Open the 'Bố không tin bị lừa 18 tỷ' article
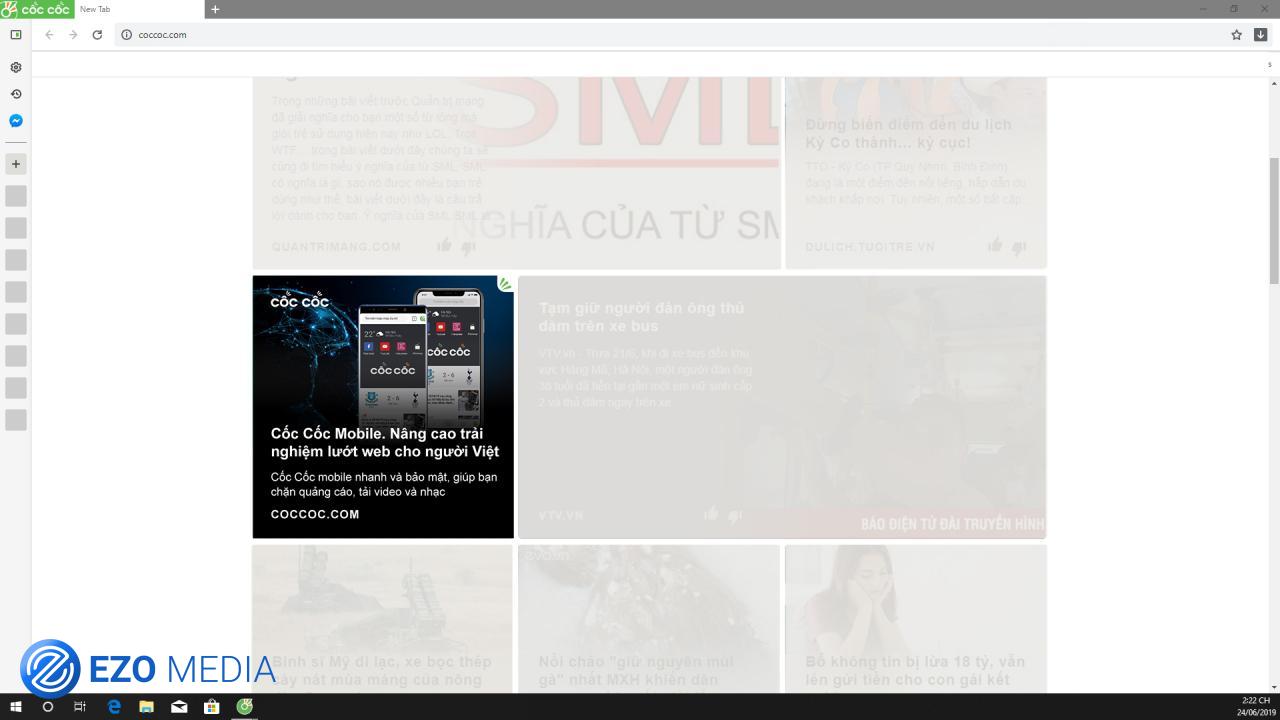Screen dimensions: 1280x720 (x=915, y=670)
